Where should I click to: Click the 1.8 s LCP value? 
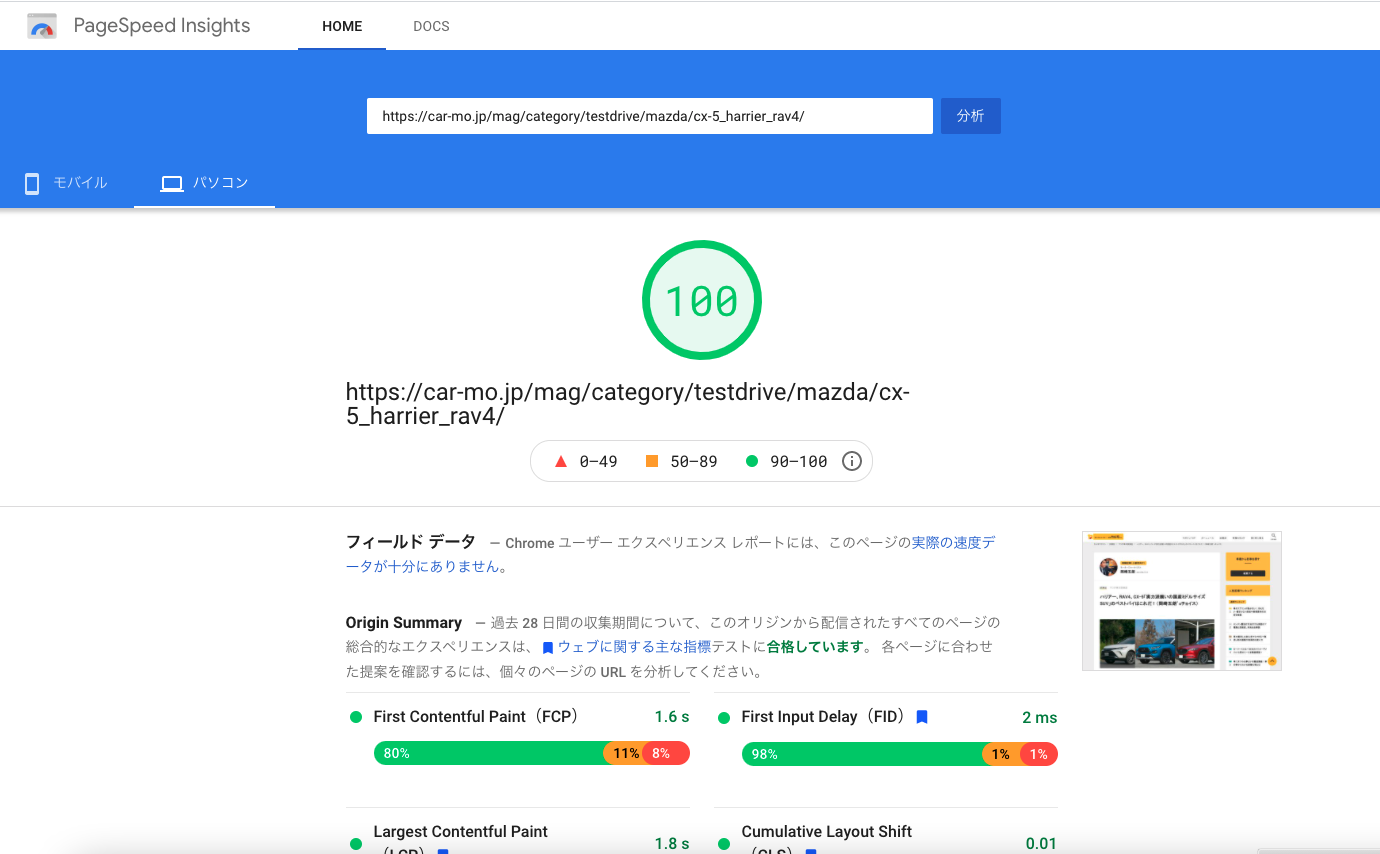(x=672, y=844)
